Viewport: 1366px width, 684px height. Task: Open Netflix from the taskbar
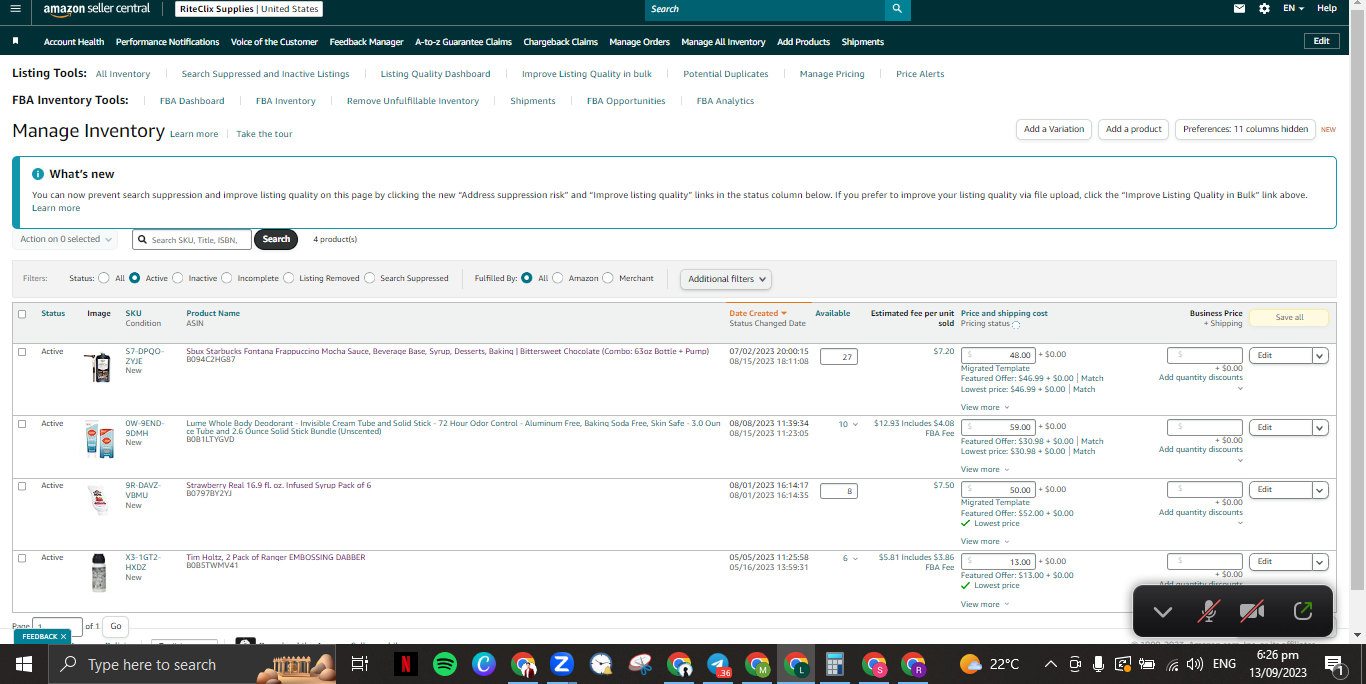[405, 664]
